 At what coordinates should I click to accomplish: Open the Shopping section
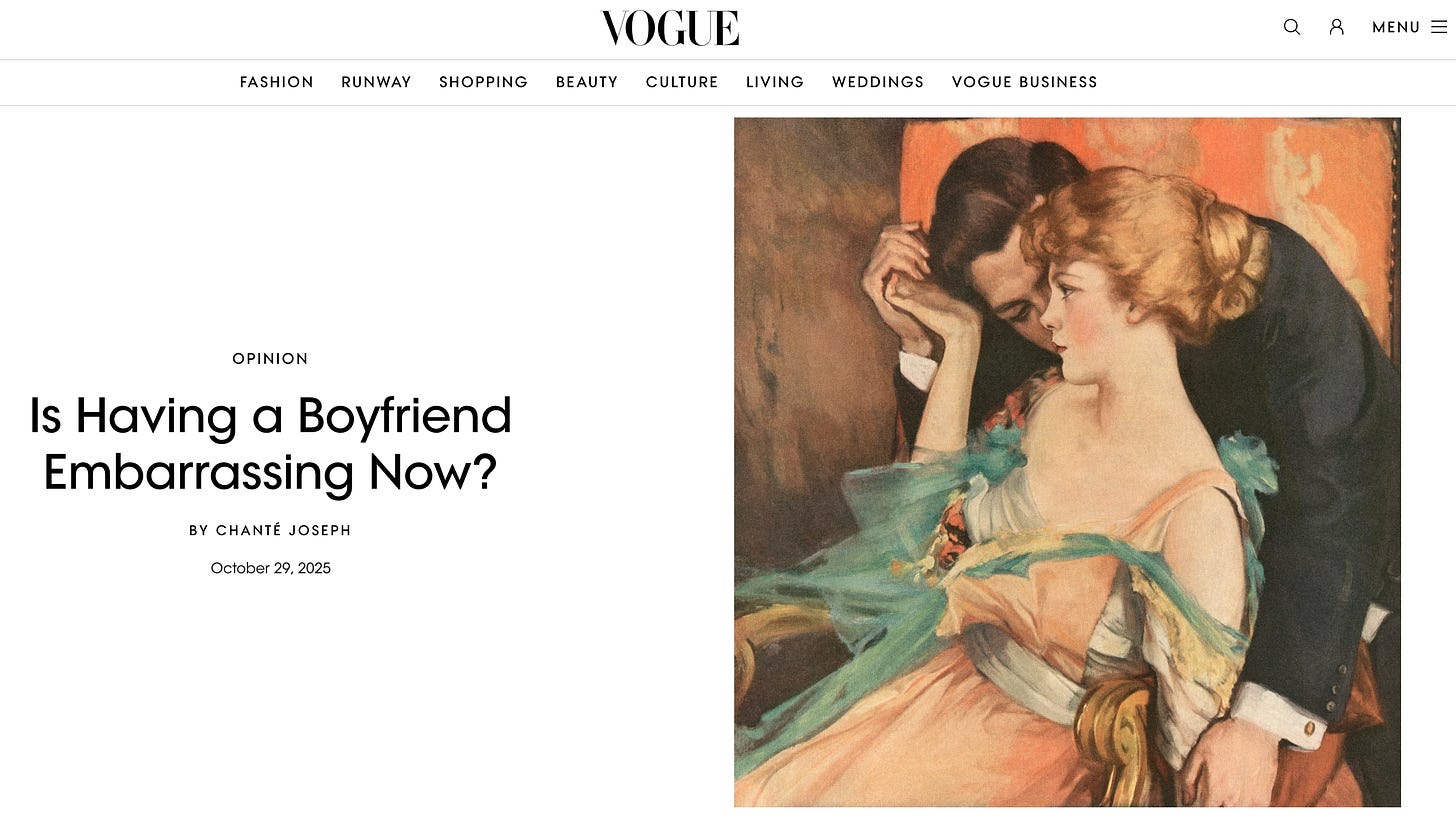[x=484, y=82]
